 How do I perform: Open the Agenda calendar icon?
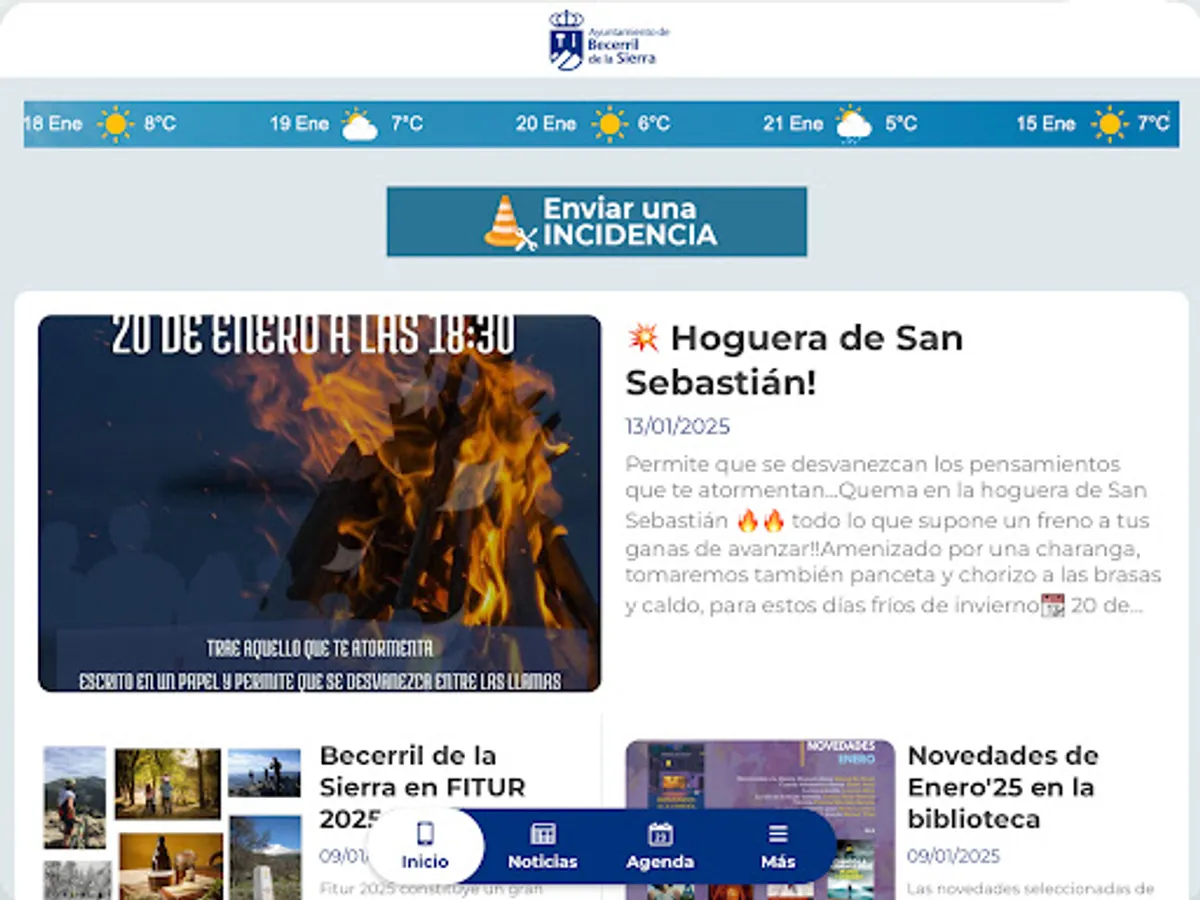click(659, 832)
